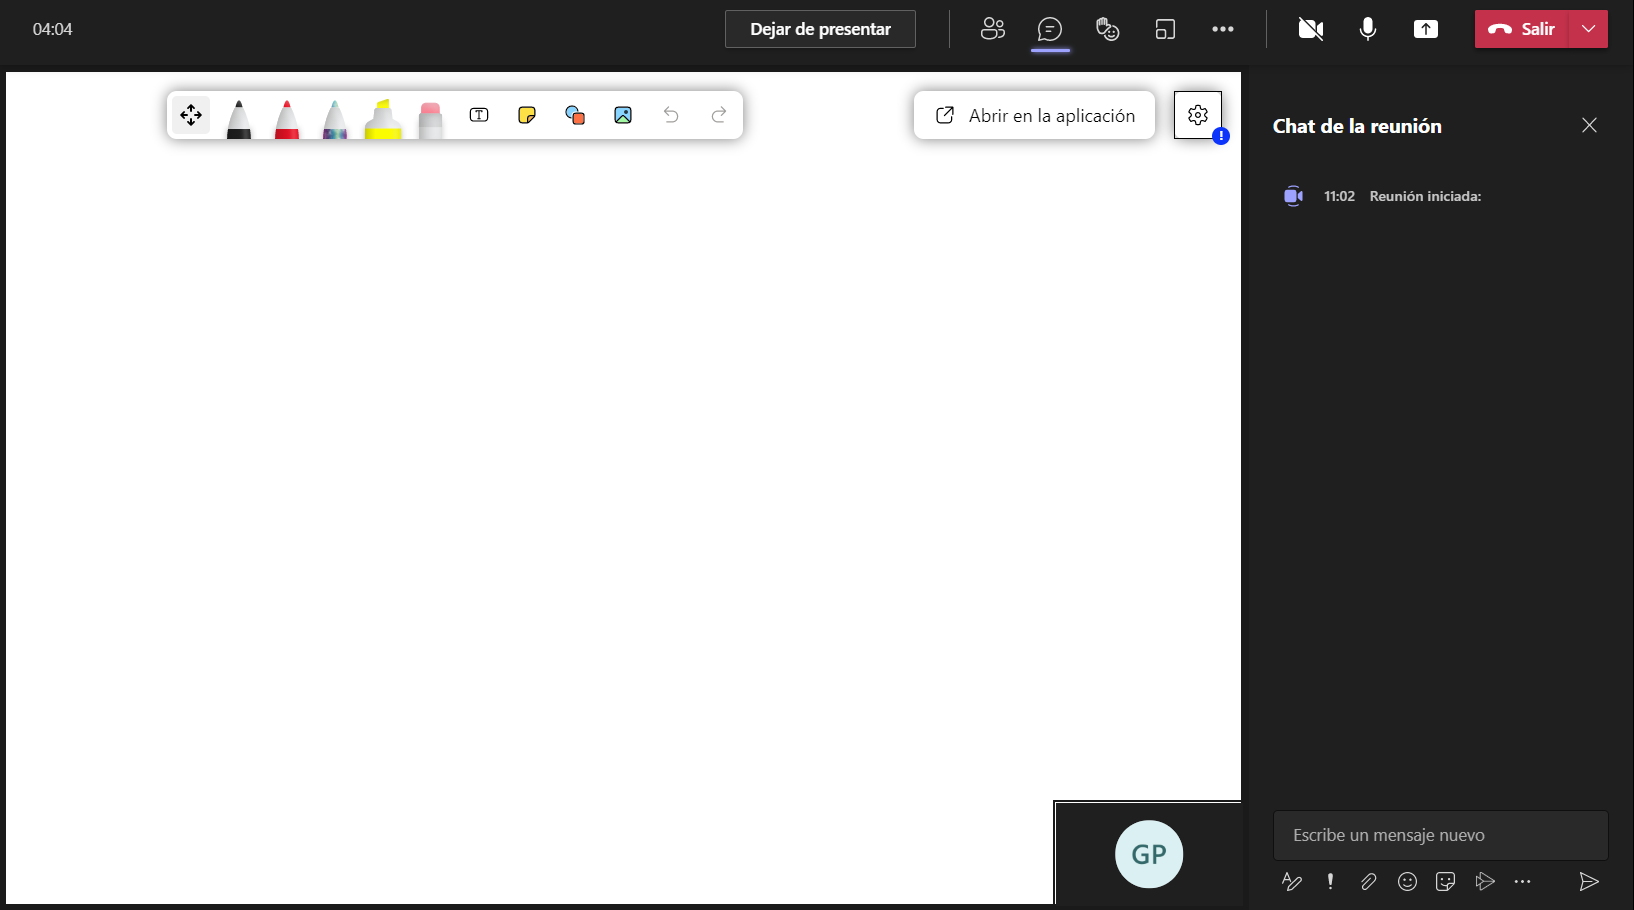Open the emoji picker in chat
The width and height of the screenshot is (1634, 910).
pos(1407,881)
